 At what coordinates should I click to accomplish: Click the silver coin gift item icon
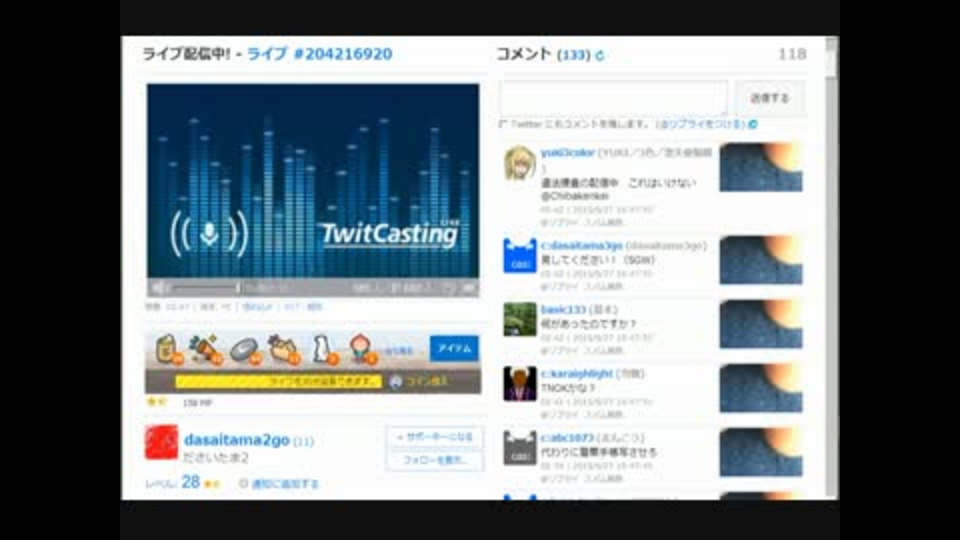(245, 351)
